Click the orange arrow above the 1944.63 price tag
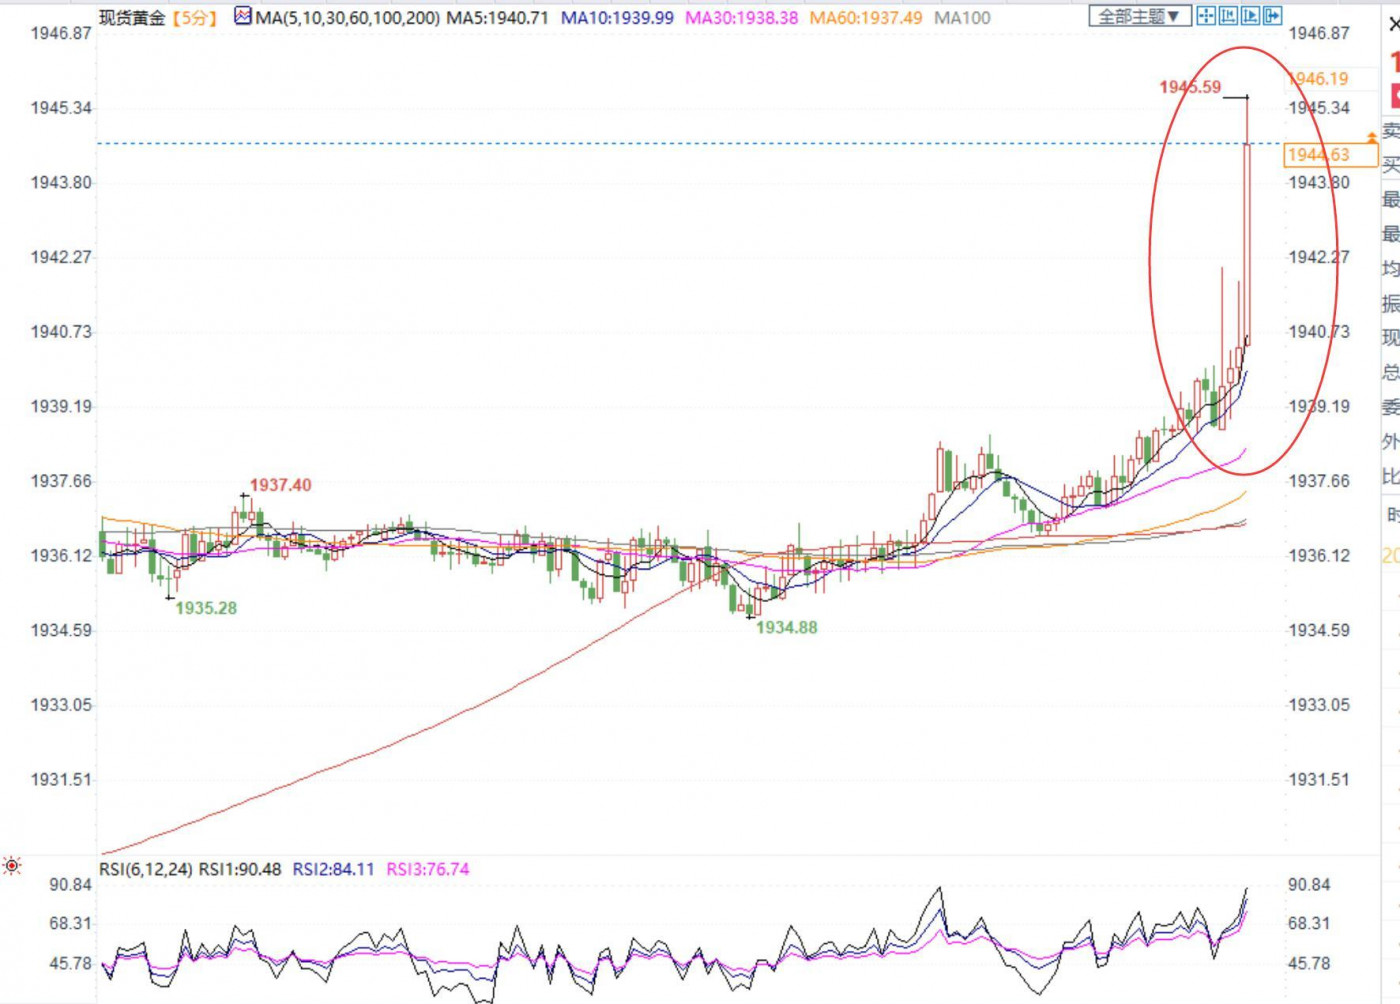Screen dimensions: 1400x1004 tap(1372, 136)
